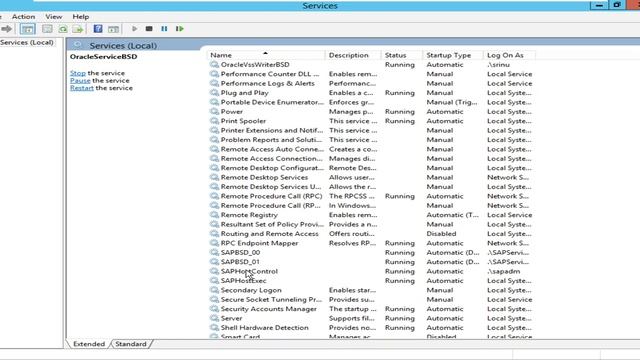Select Problem Reports and Soluti... row
This screenshot has height=360, width=640.
point(371,140)
